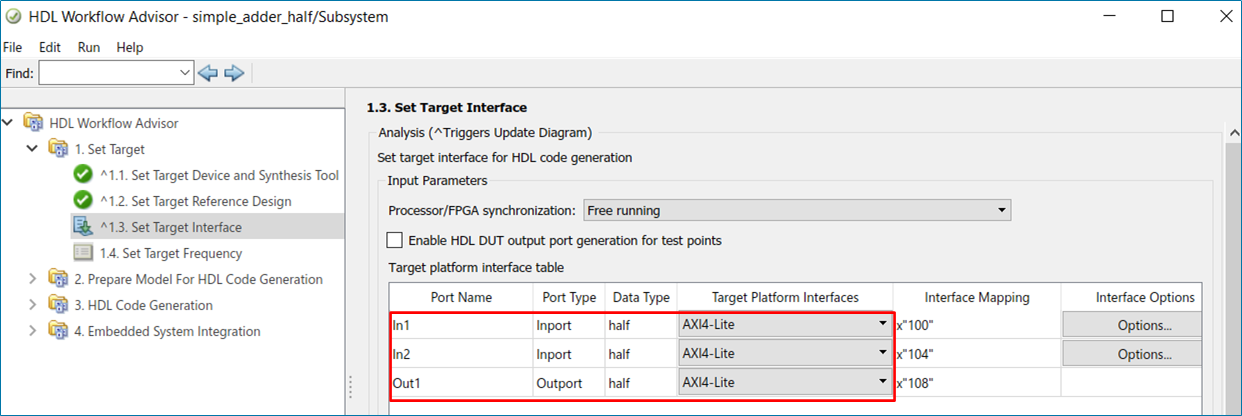Viewport: 1242px width, 416px height.
Task: Click the Port Name column header
Action: pos(461,297)
